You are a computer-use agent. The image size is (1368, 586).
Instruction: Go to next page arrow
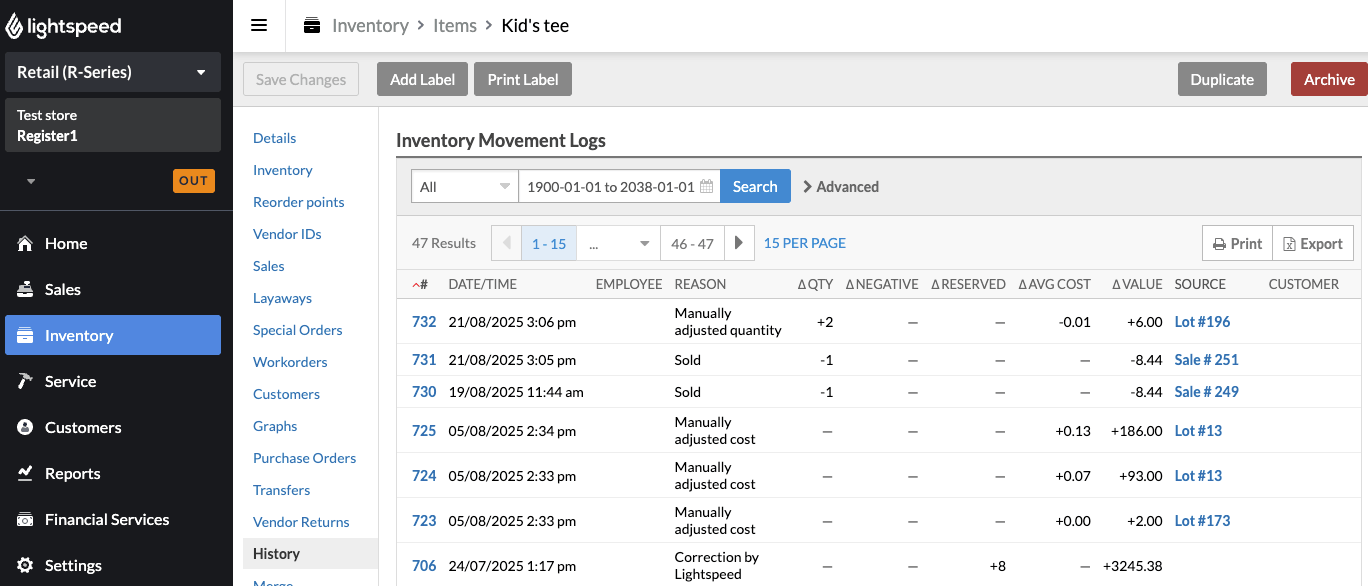tap(738, 243)
